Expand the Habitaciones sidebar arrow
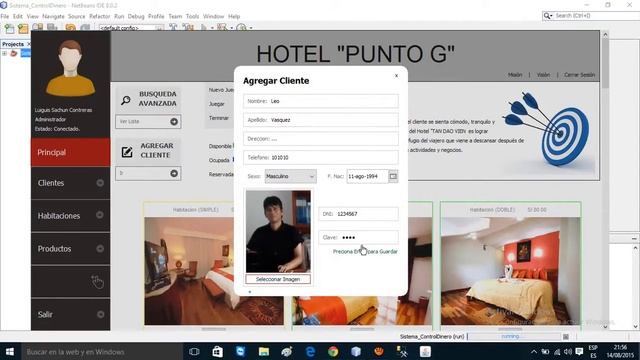 pos(100,215)
